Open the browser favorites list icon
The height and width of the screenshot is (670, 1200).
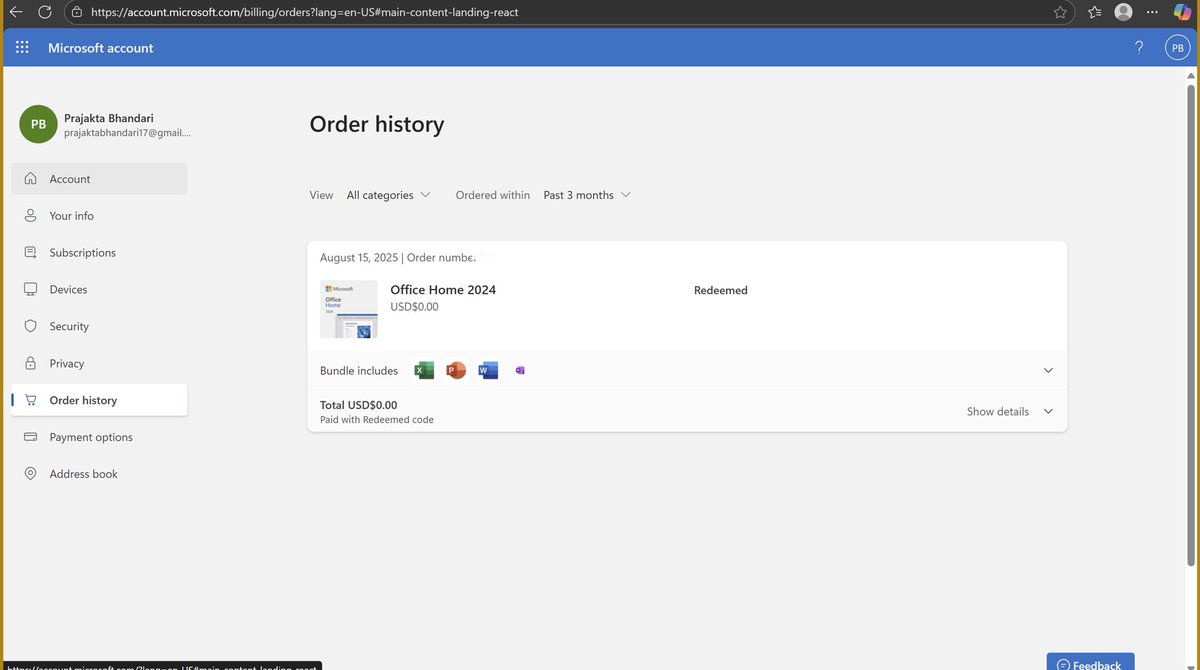1095,12
